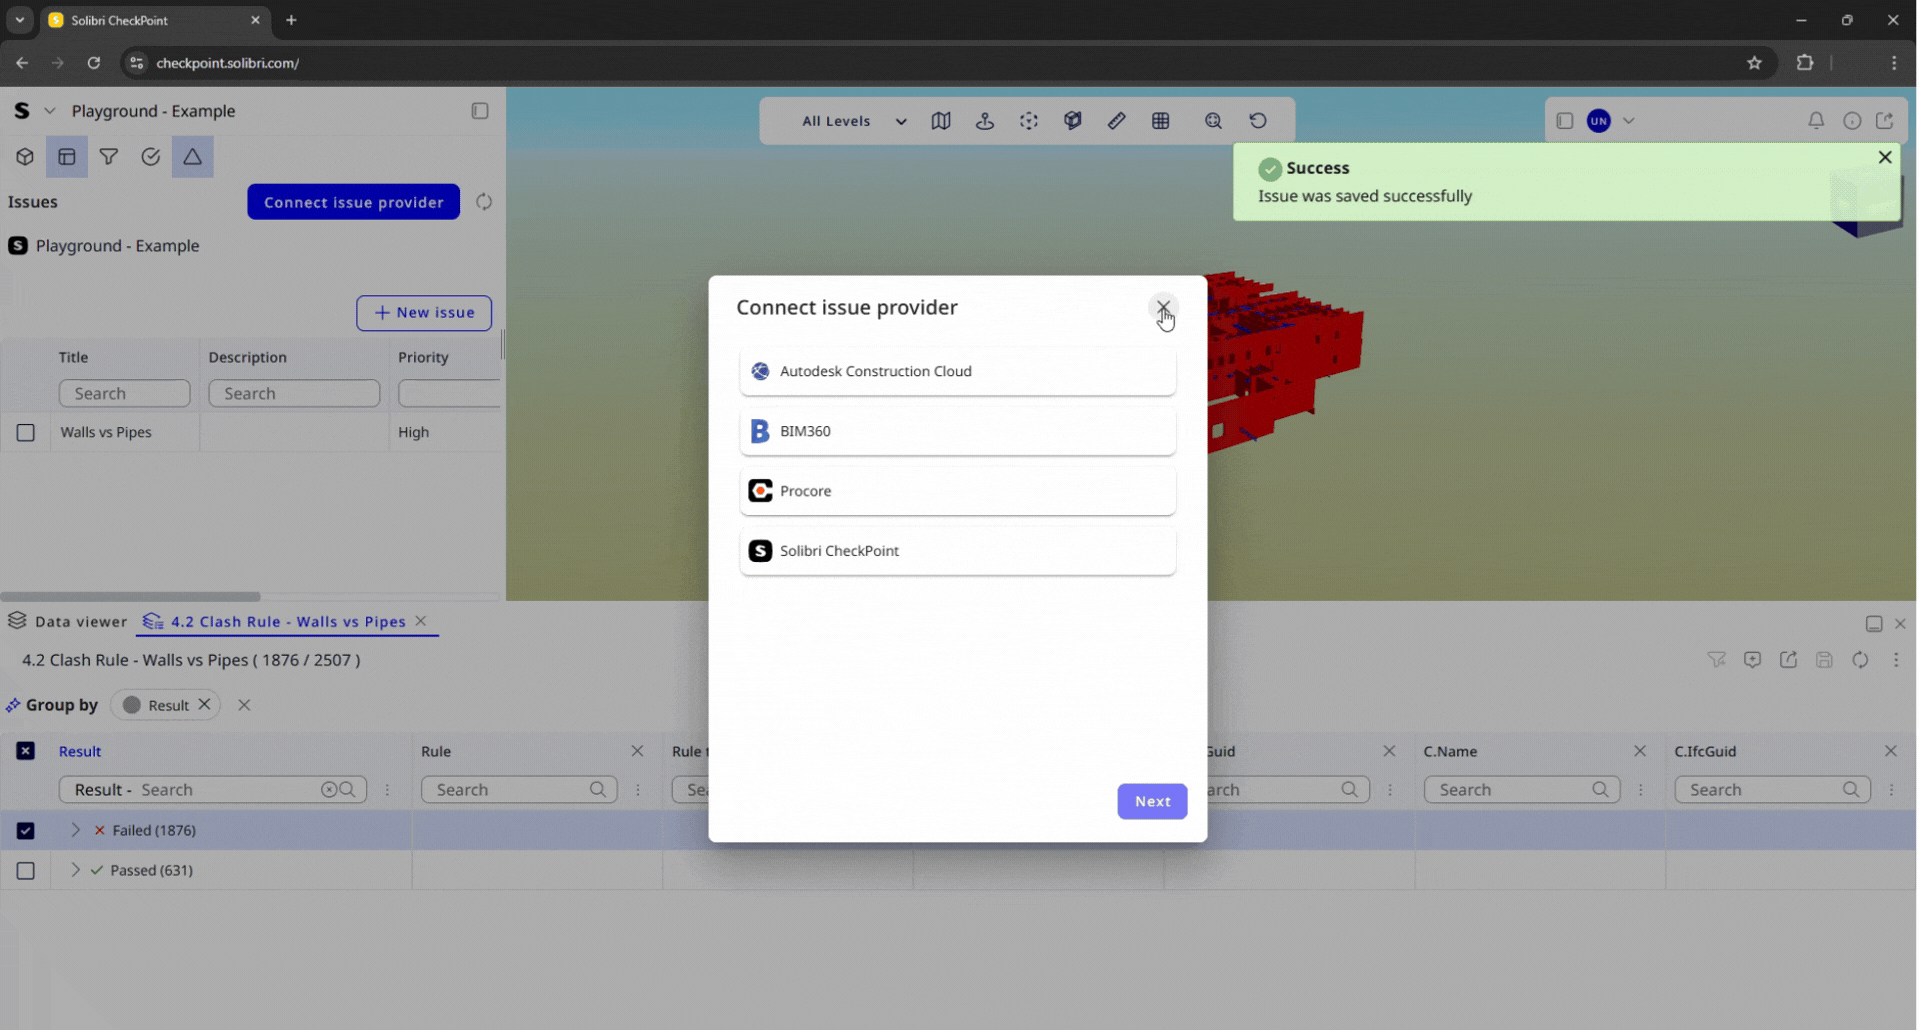1919x1030 pixels.
Task: Switch to the Data viewer tab
Action: 68,622
